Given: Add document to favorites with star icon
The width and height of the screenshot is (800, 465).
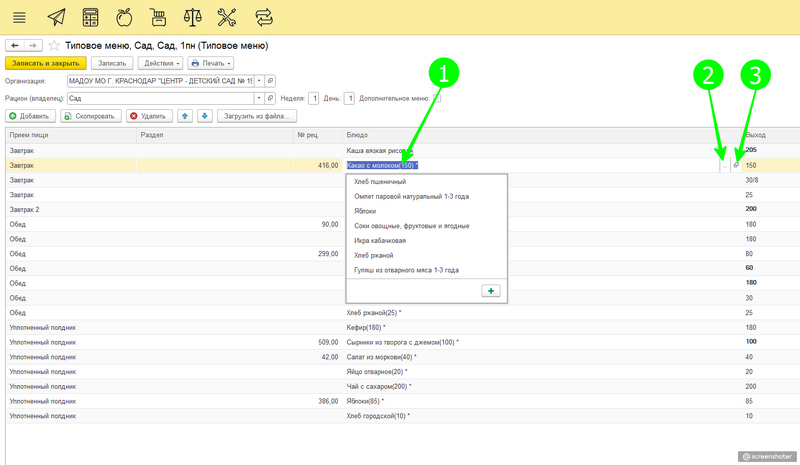Looking at the screenshot, I should [x=54, y=46].
